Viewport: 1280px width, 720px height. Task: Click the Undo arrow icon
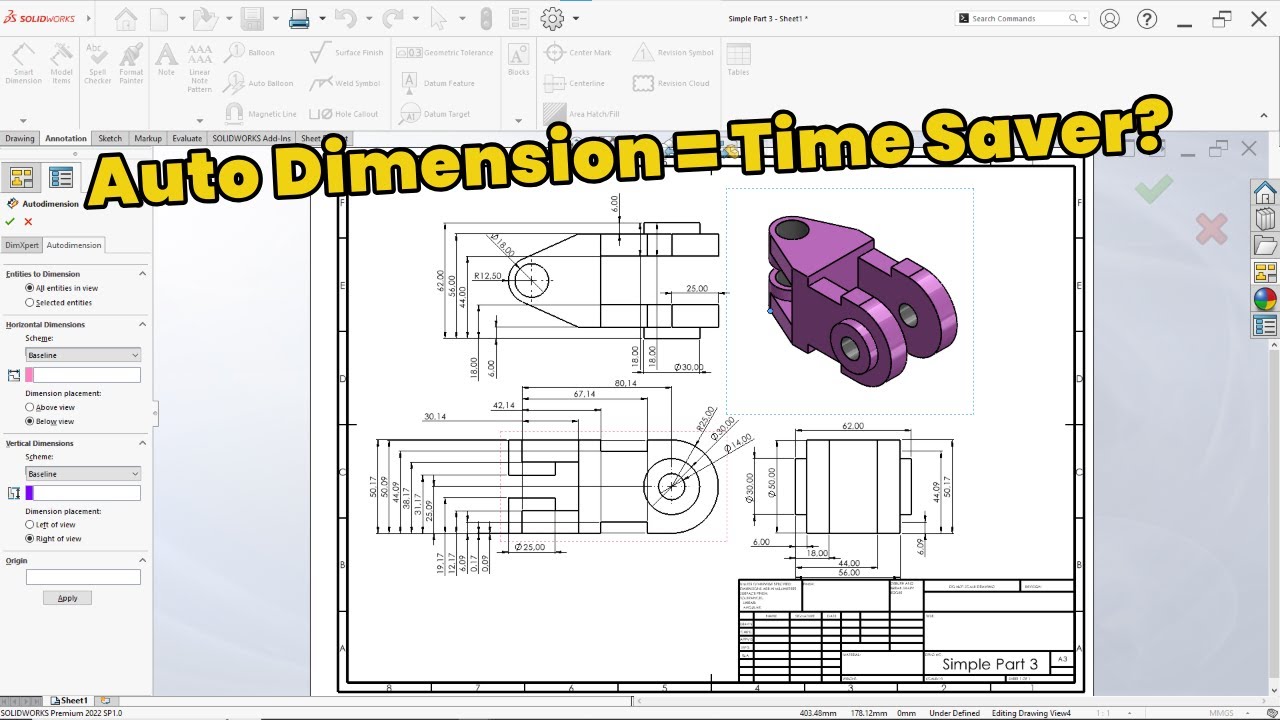point(346,18)
